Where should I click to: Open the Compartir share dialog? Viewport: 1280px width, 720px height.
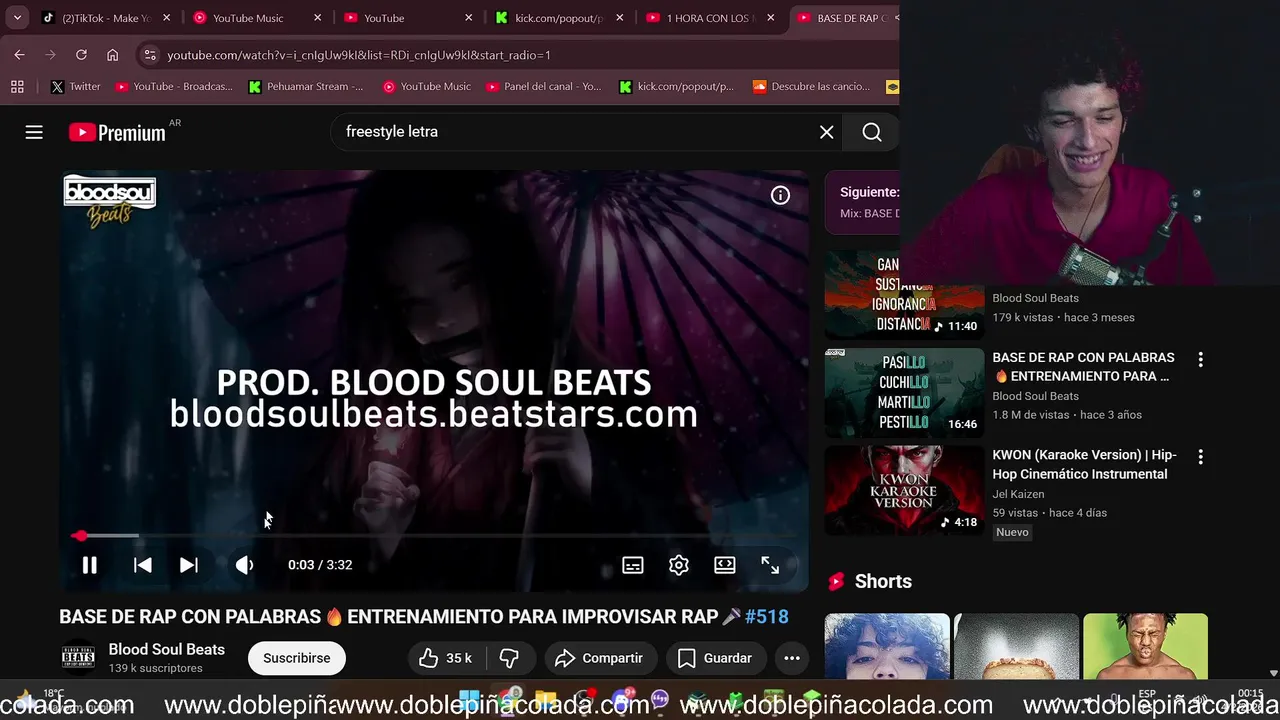[x=600, y=658]
